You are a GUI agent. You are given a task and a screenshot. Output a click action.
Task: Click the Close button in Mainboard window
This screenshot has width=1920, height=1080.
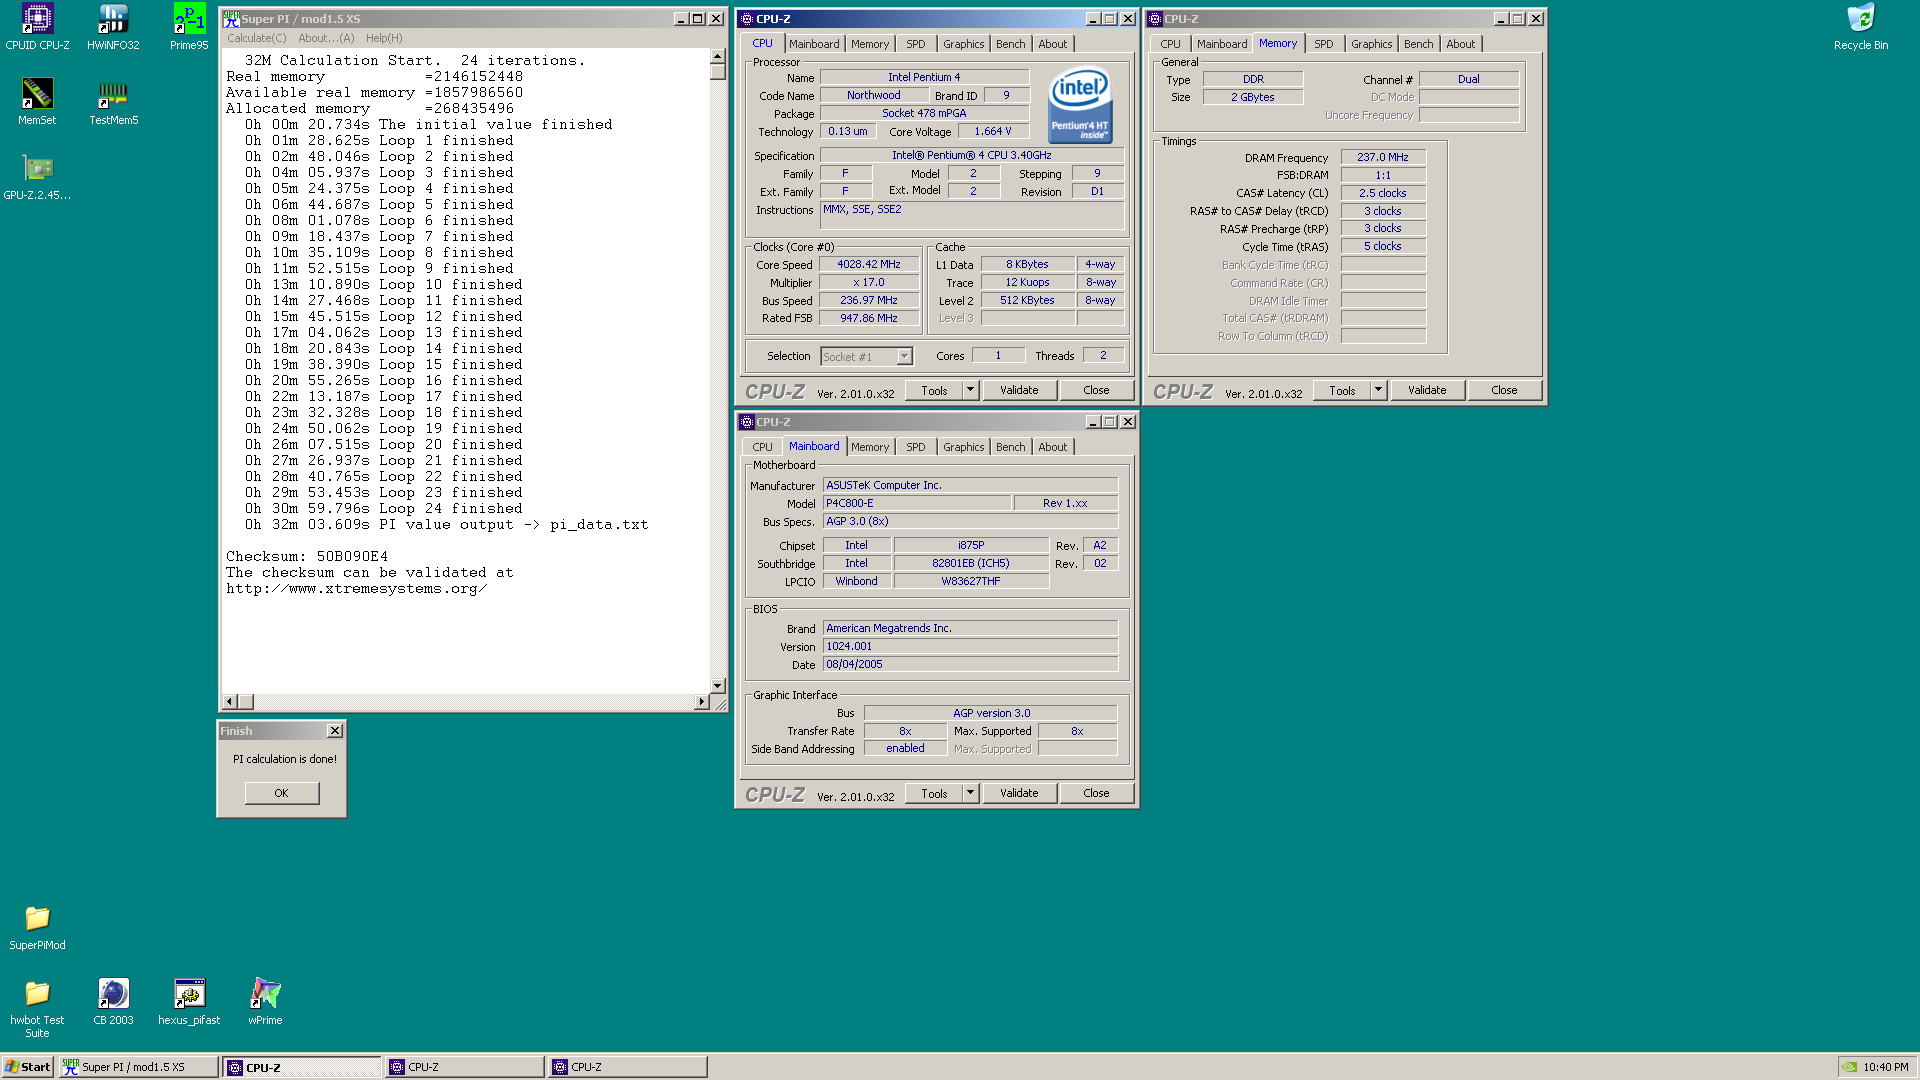pyautogui.click(x=1096, y=793)
